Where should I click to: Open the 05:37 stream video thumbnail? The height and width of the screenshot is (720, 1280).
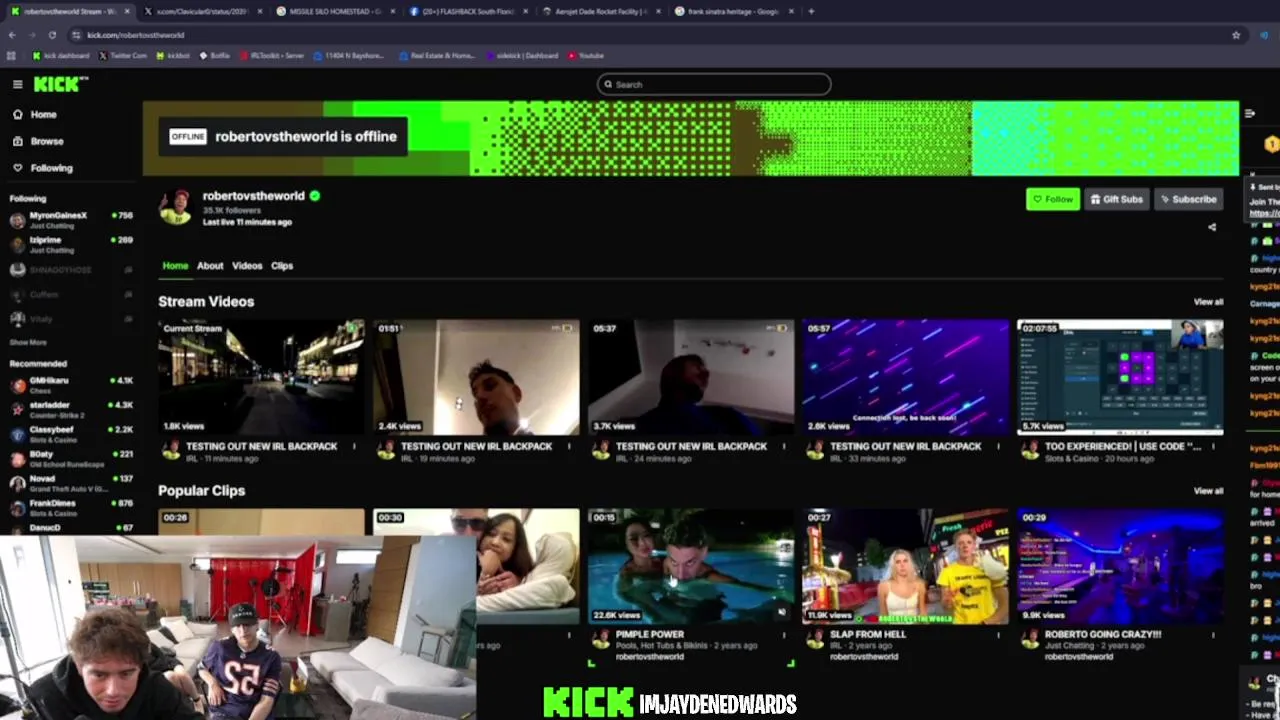pyautogui.click(x=691, y=377)
